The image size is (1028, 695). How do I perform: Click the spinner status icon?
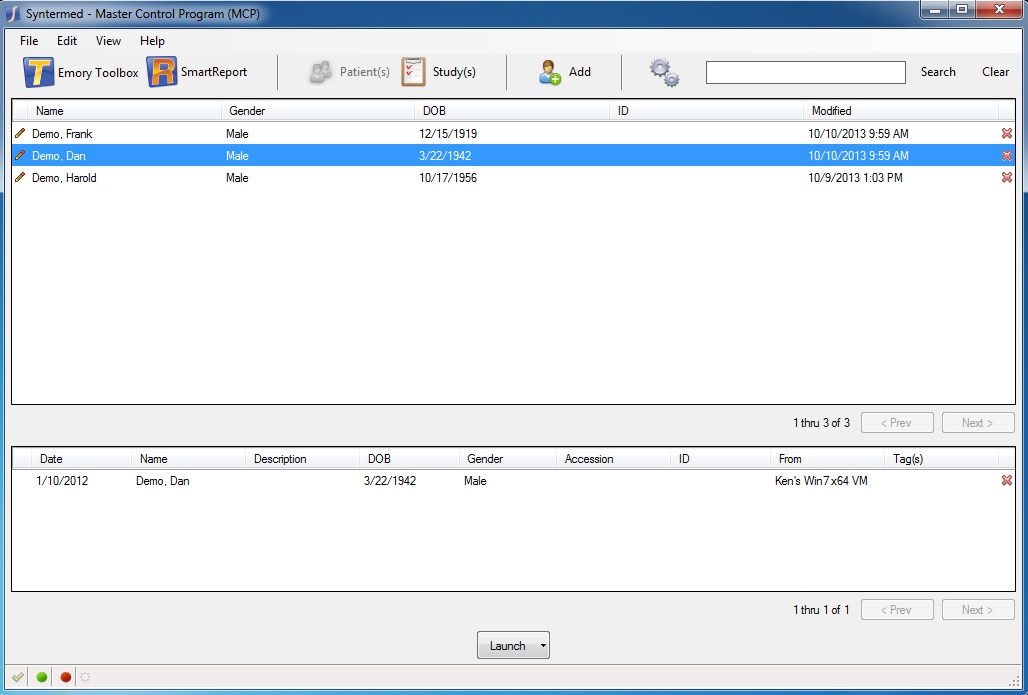pyautogui.click(x=85, y=677)
